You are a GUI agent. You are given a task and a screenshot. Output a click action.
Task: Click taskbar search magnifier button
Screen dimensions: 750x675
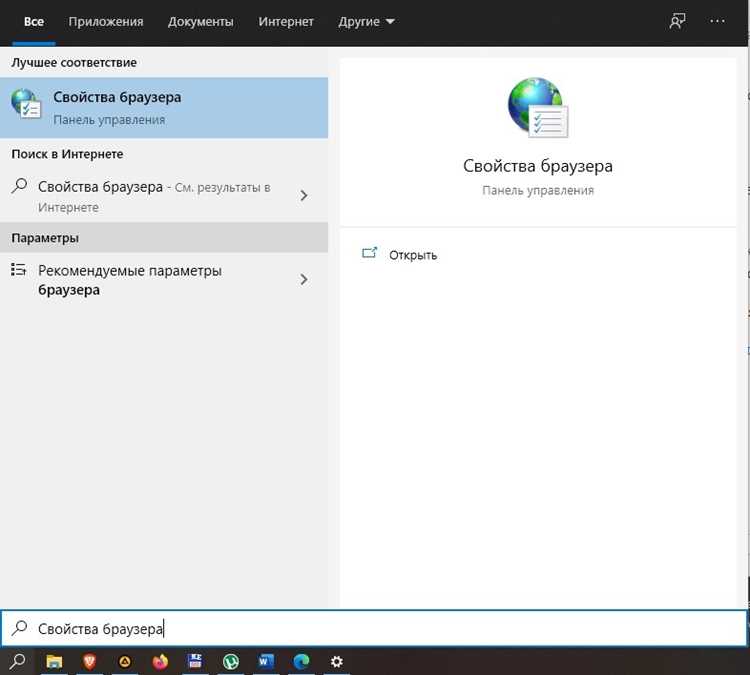click(x=17, y=662)
